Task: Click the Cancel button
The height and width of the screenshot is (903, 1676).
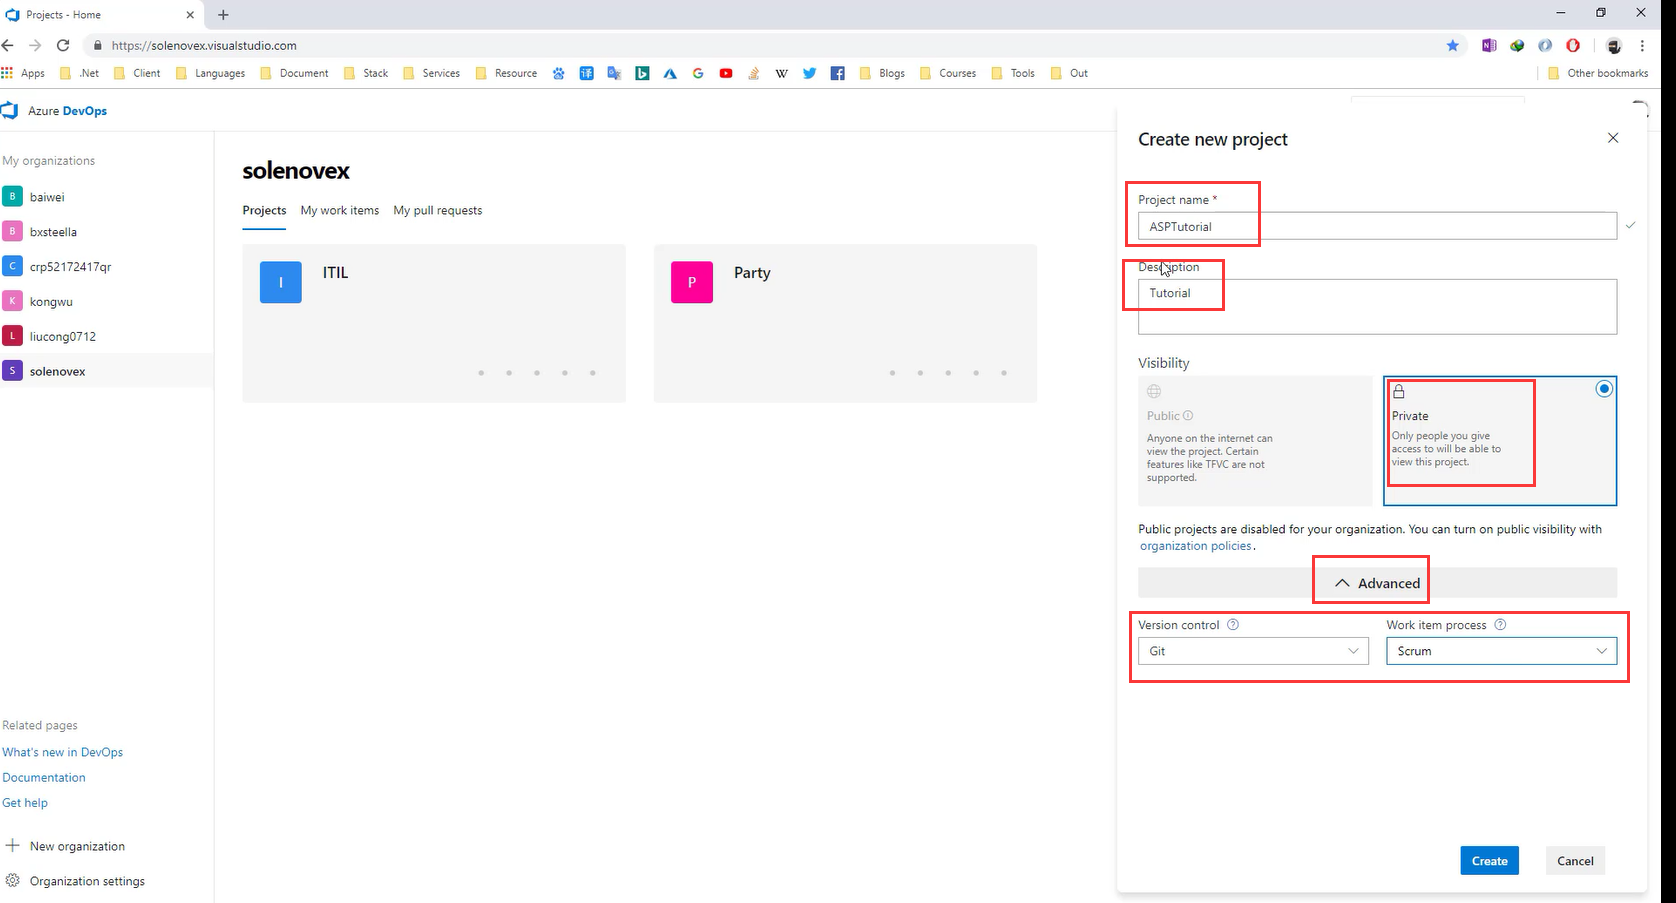Action: [1575, 861]
